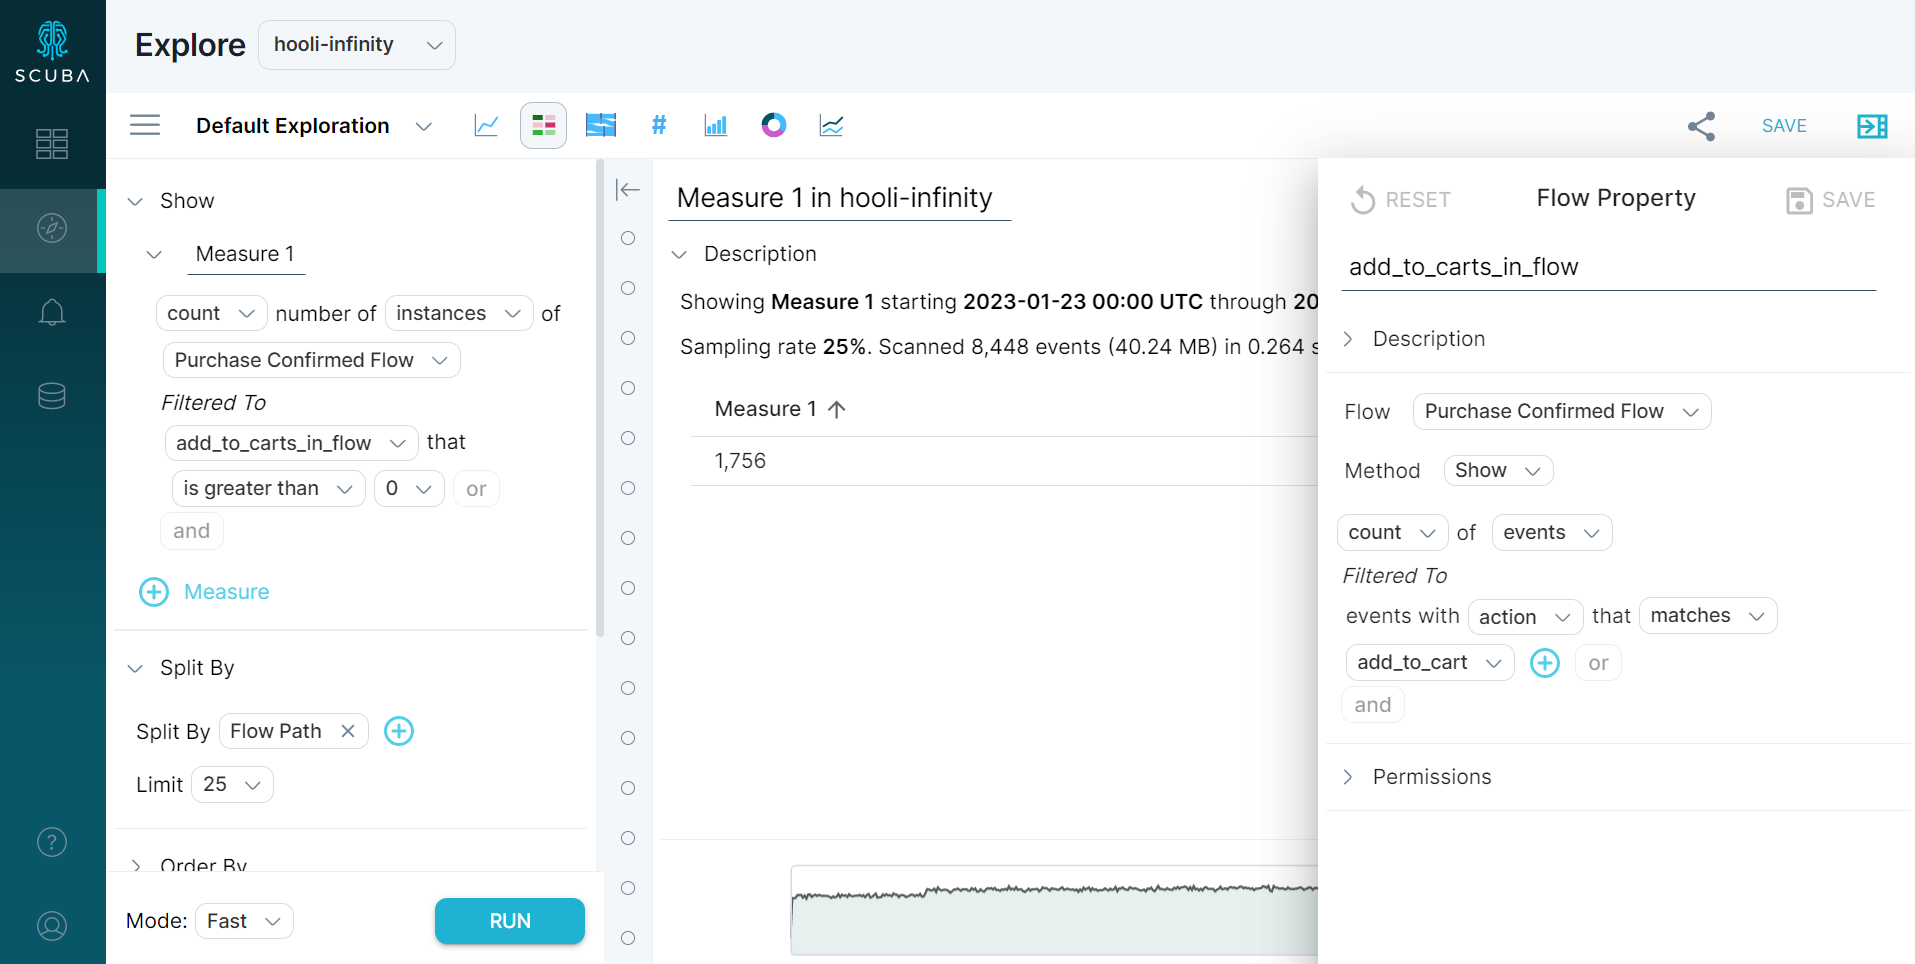Add another Split By with plus icon
The height and width of the screenshot is (964, 1915).
coord(399,731)
